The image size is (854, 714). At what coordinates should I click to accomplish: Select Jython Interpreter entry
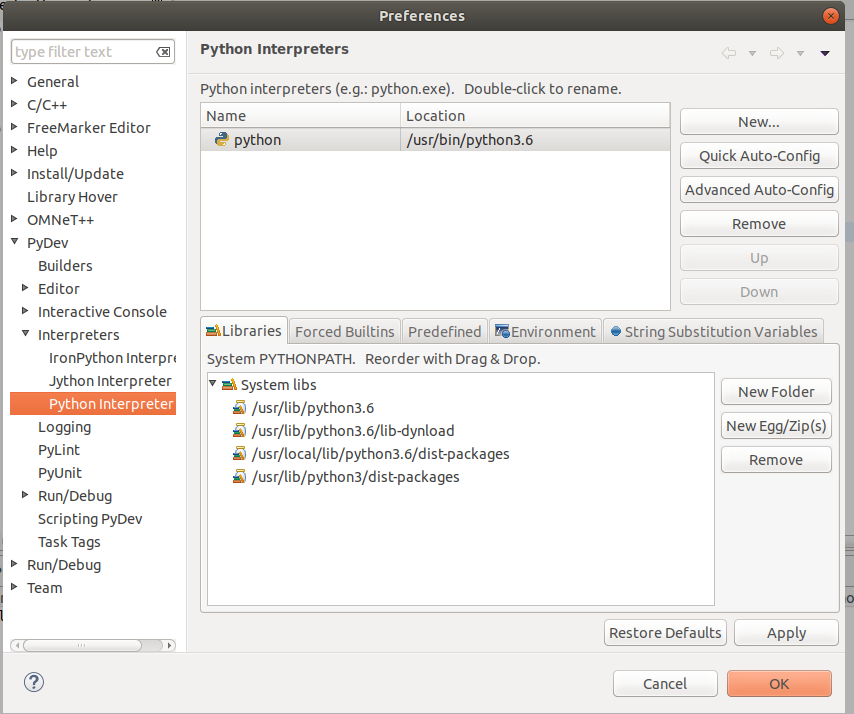click(110, 381)
